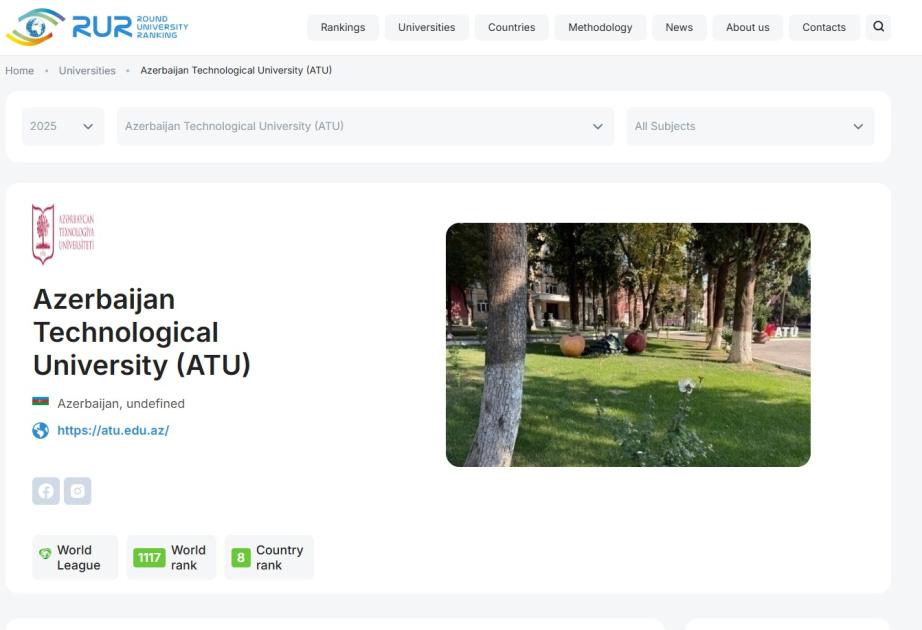Viewport: 922px width, 630px height.
Task: Open the Instagram social icon
Action: [78, 491]
